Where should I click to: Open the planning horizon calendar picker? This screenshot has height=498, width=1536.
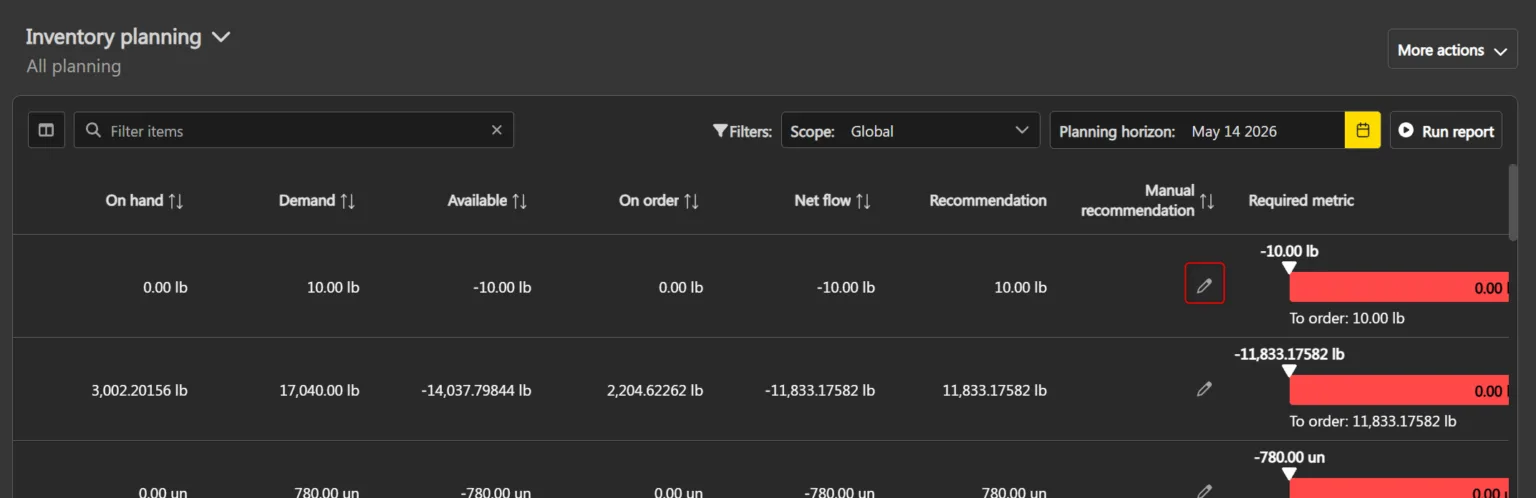coord(1362,130)
